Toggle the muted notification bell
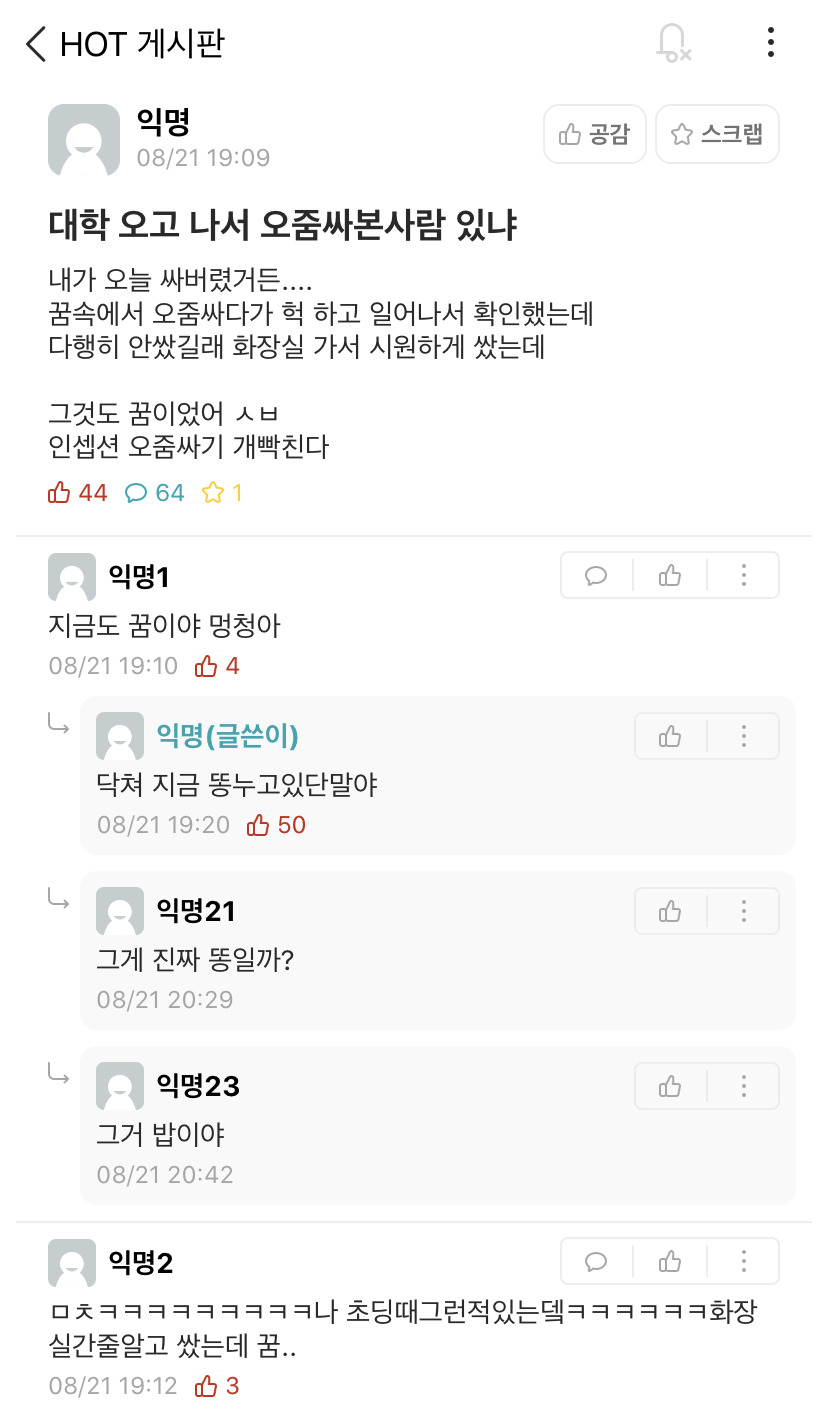This screenshot has width=828, height=1421. pos(672,43)
